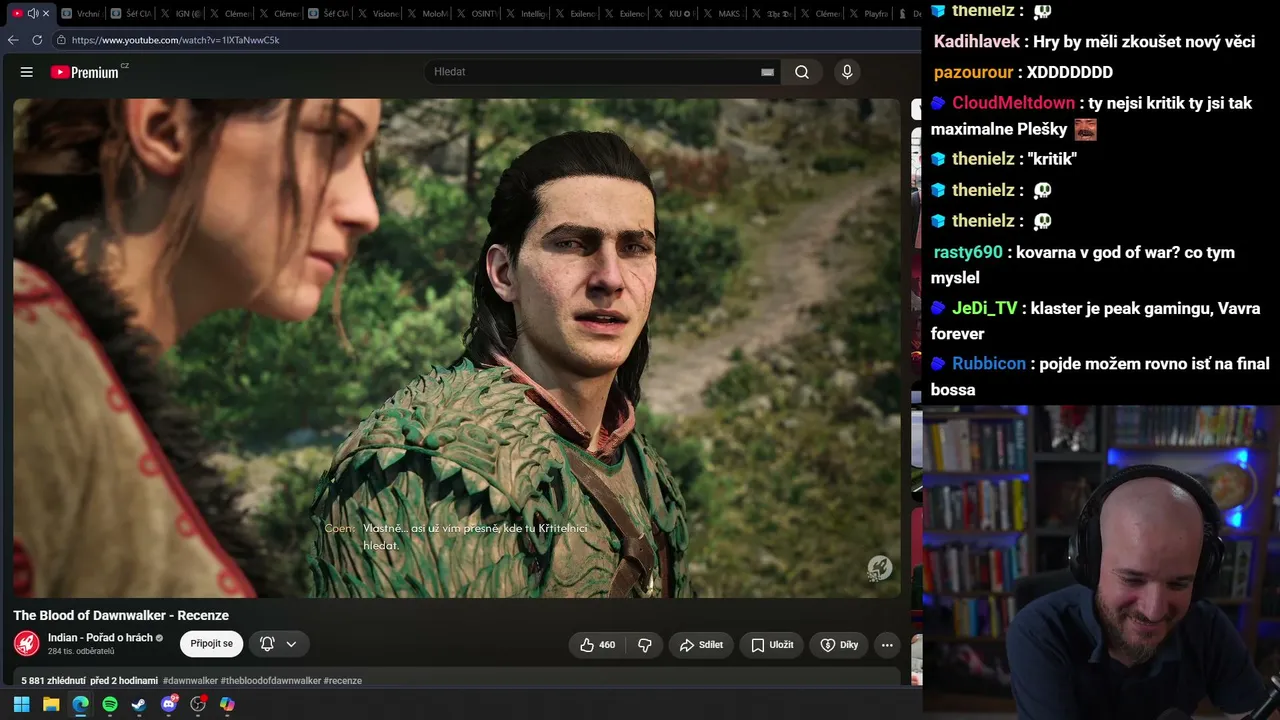Screen dimensions: 1280x720
Task: Open File Explorer from taskbar
Action: pos(51,704)
